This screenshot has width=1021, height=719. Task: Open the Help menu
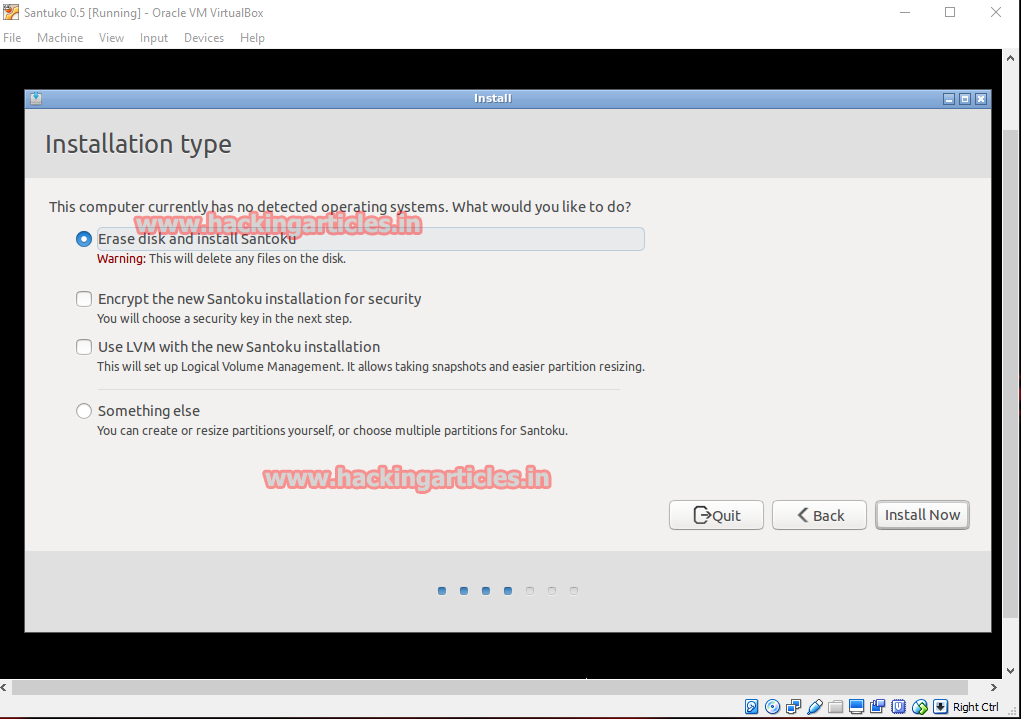[x=252, y=38]
